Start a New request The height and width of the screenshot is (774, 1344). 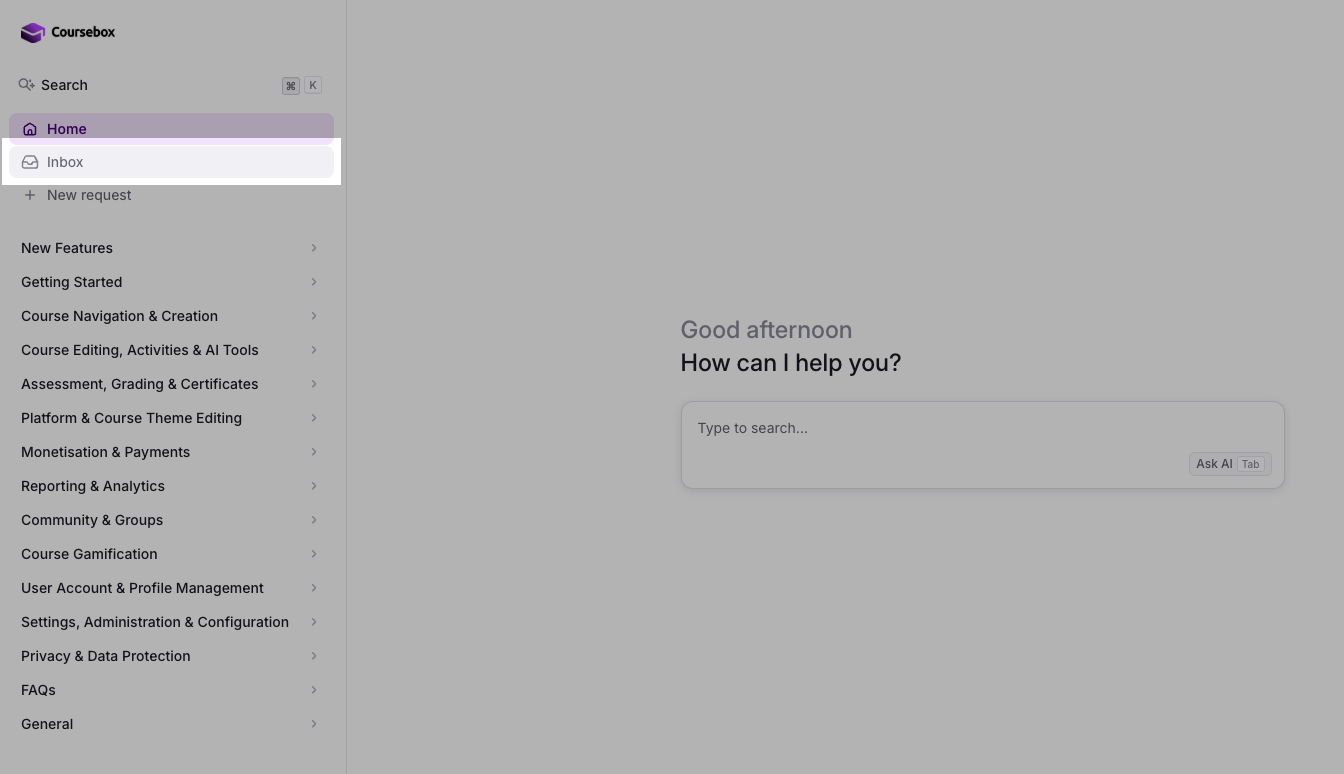171,195
